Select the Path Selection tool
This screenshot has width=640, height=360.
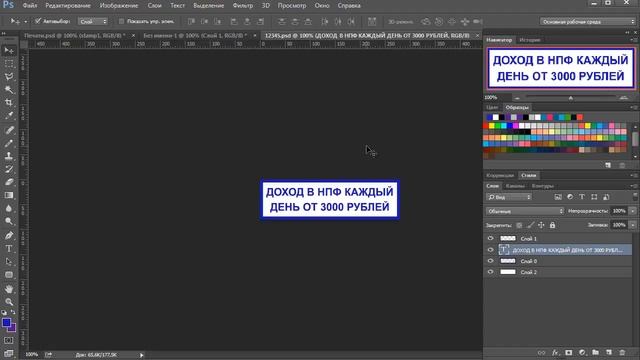(x=9, y=262)
